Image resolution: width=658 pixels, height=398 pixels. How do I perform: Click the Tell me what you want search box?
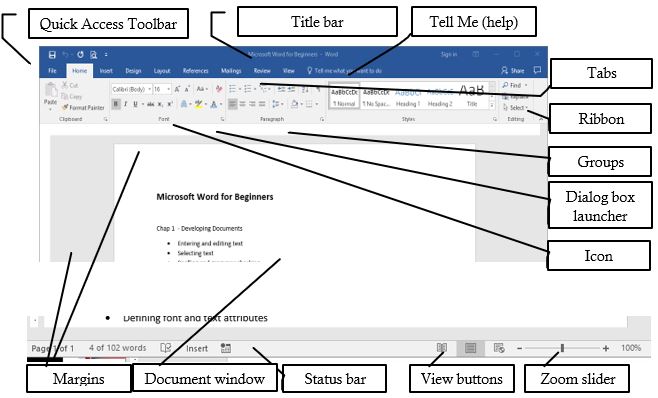pyautogui.click(x=345, y=71)
